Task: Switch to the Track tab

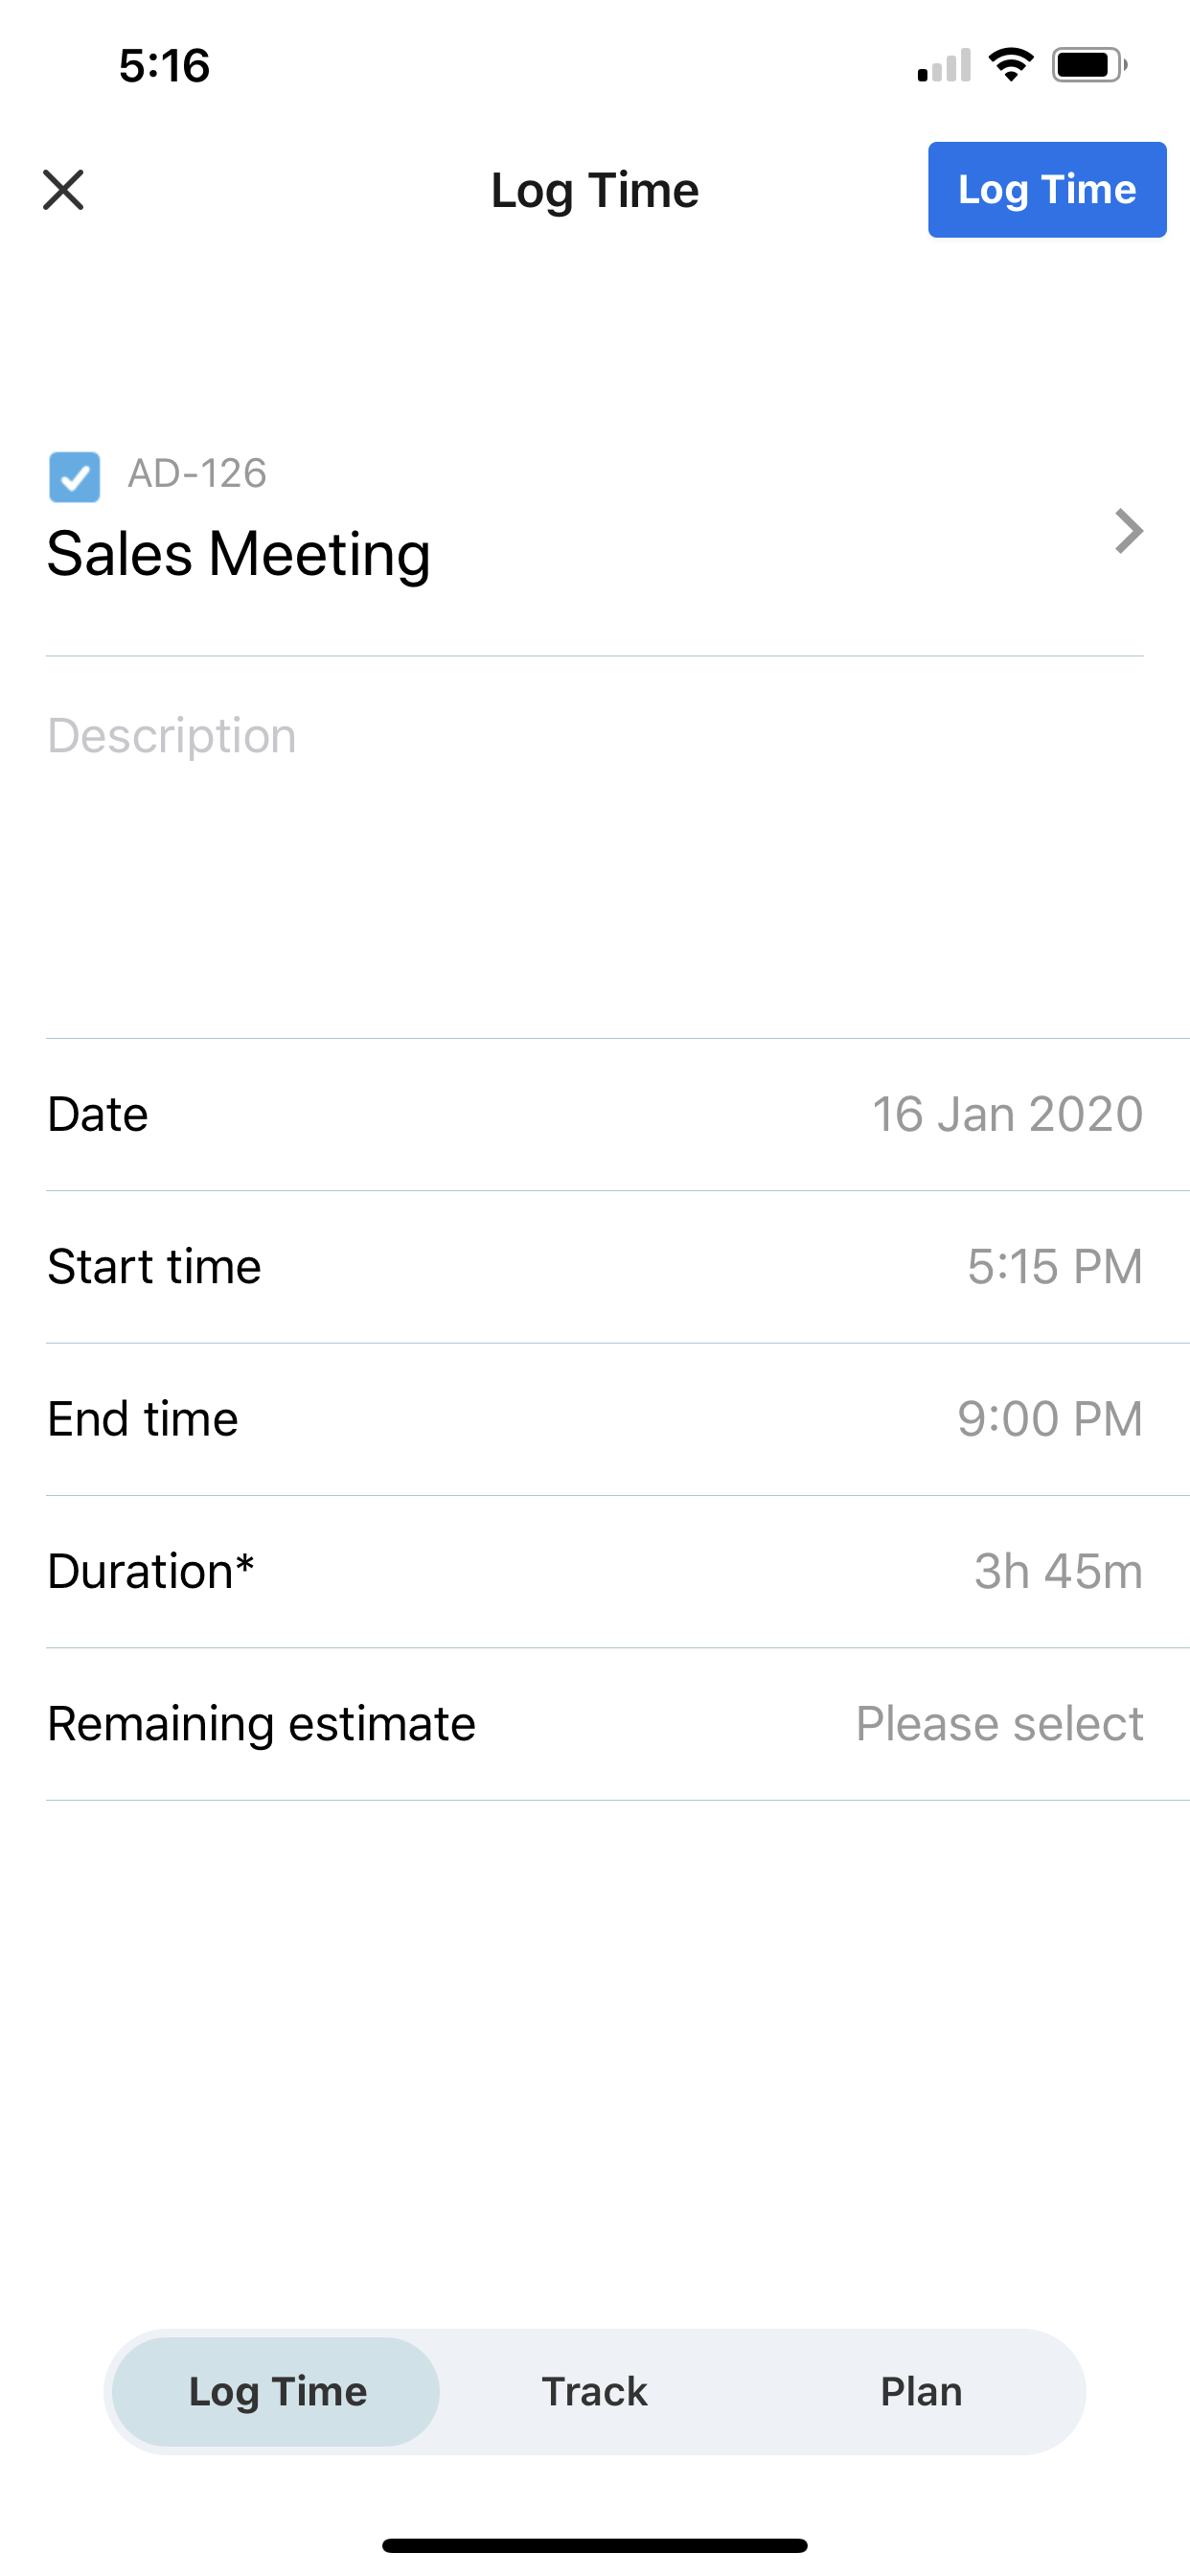Action: click(594, 2392)
